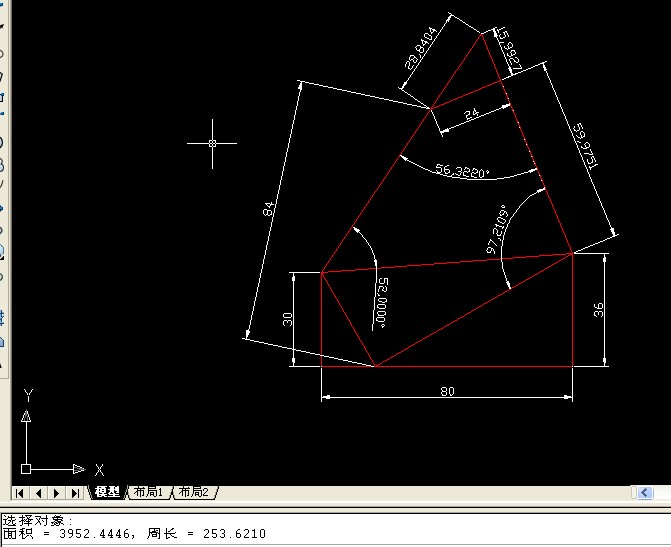The height and width of the screenshot is (547, 671).
Task: Choose the Hatch tool icon
Action: tap(1, 319)
